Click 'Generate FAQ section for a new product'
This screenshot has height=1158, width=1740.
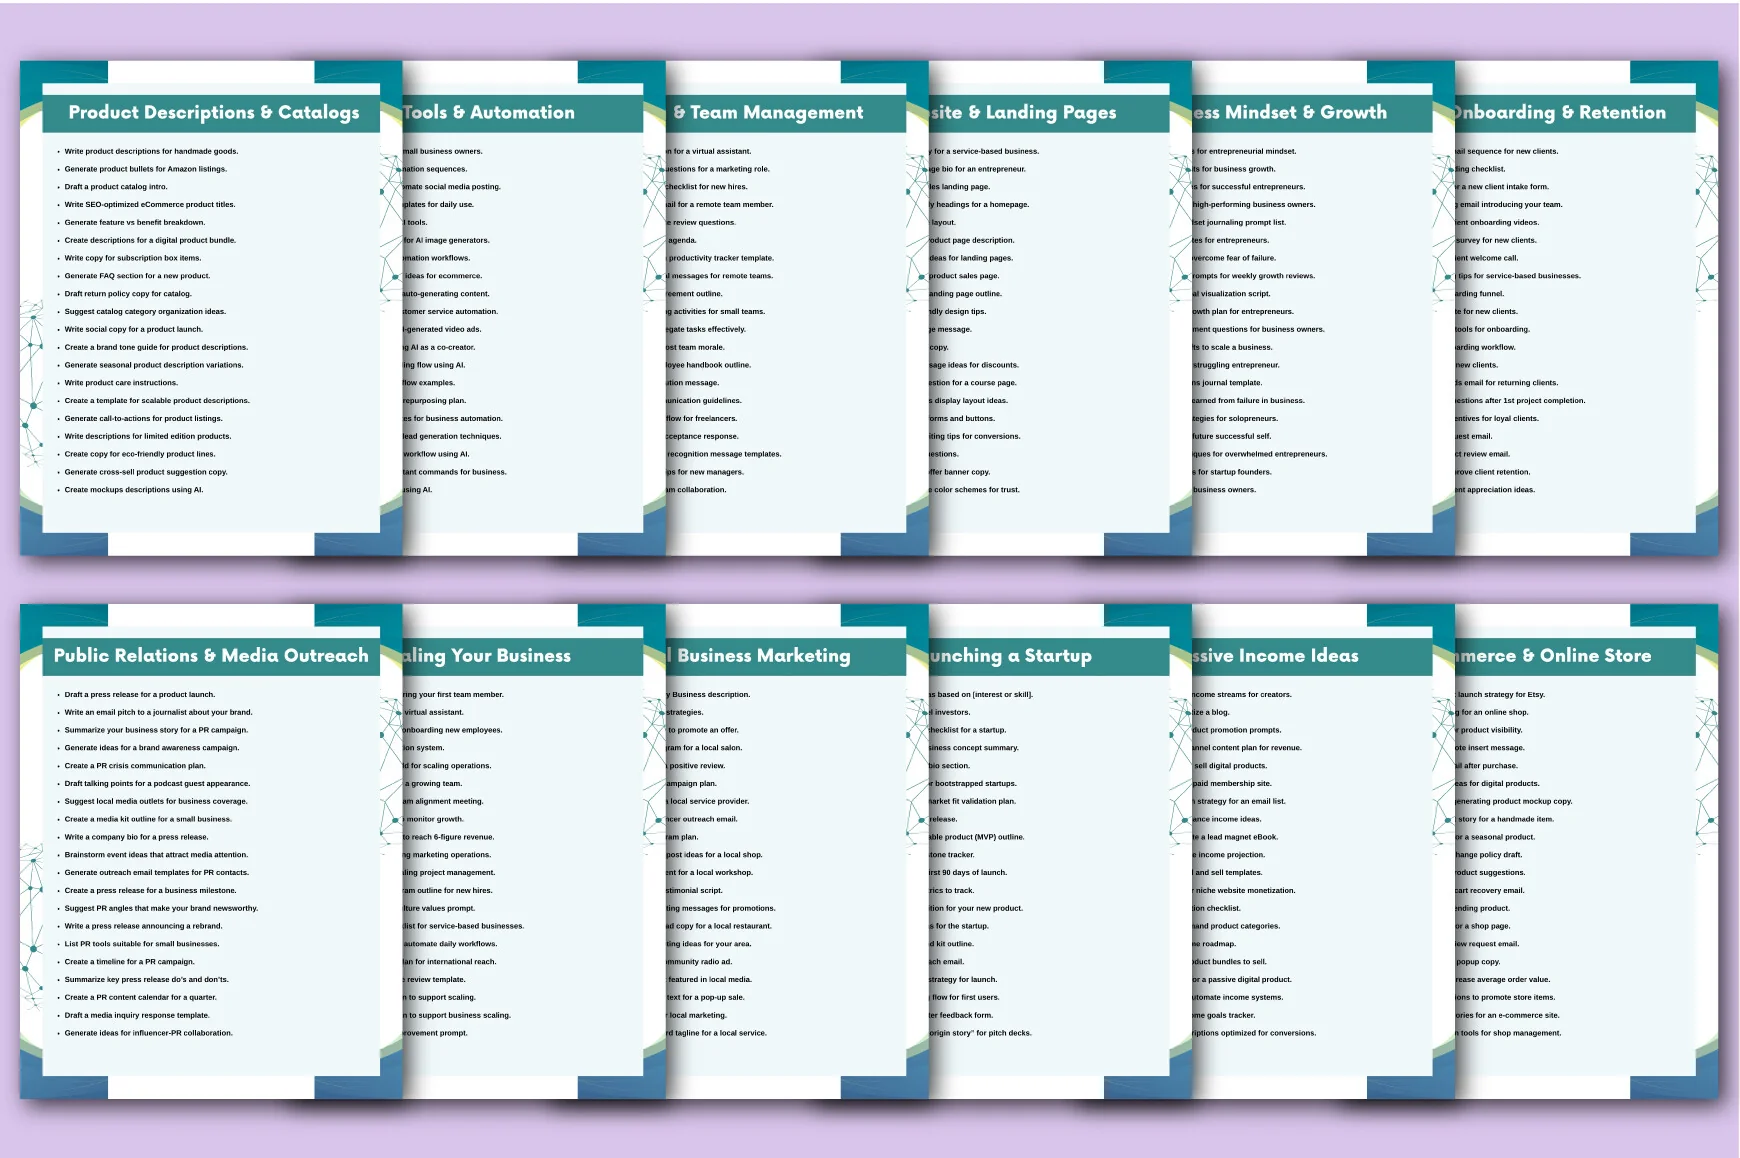137,276
